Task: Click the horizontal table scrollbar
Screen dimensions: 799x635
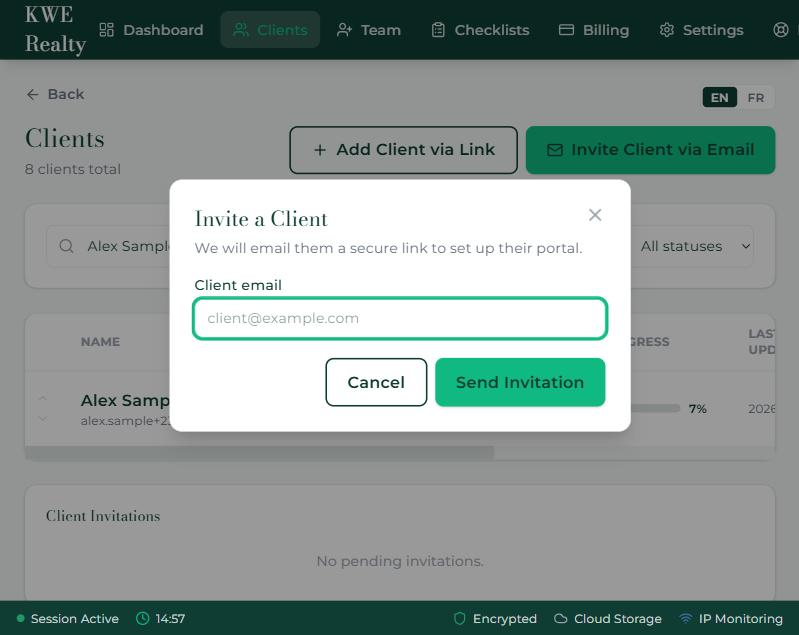Action: 259,453
